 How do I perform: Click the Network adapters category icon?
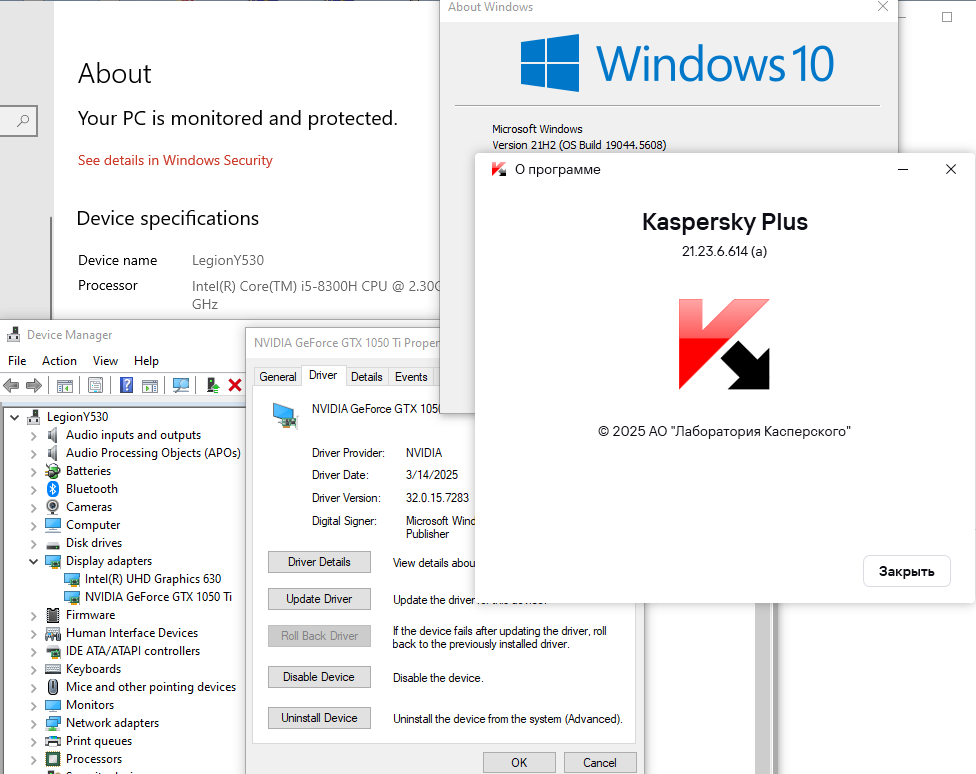coord(53,724)
